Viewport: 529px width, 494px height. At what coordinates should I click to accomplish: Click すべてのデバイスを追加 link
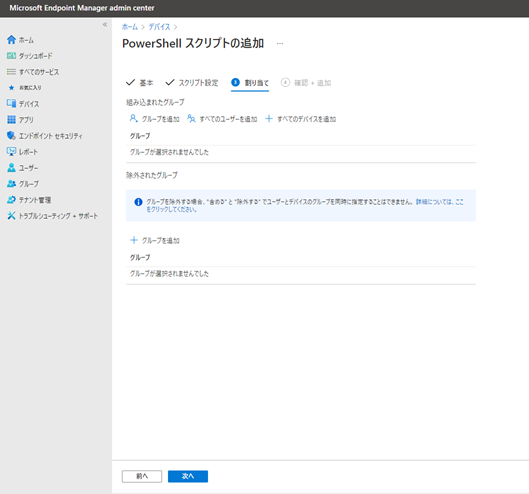307,119
